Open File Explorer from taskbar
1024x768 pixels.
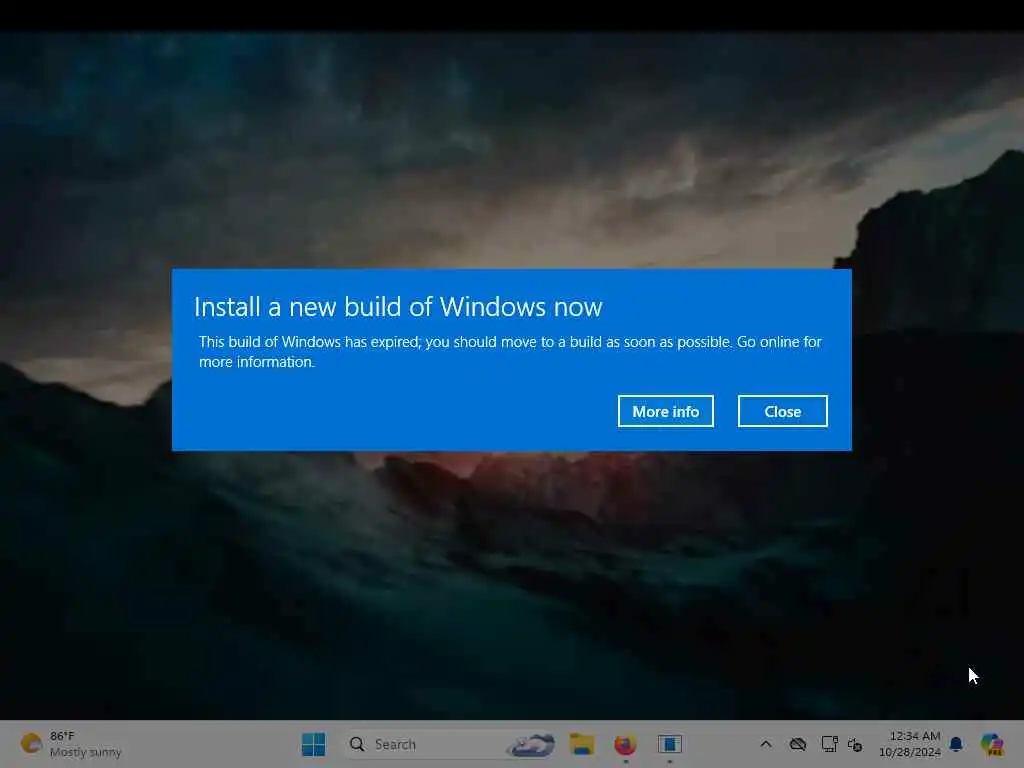point(581,744)
